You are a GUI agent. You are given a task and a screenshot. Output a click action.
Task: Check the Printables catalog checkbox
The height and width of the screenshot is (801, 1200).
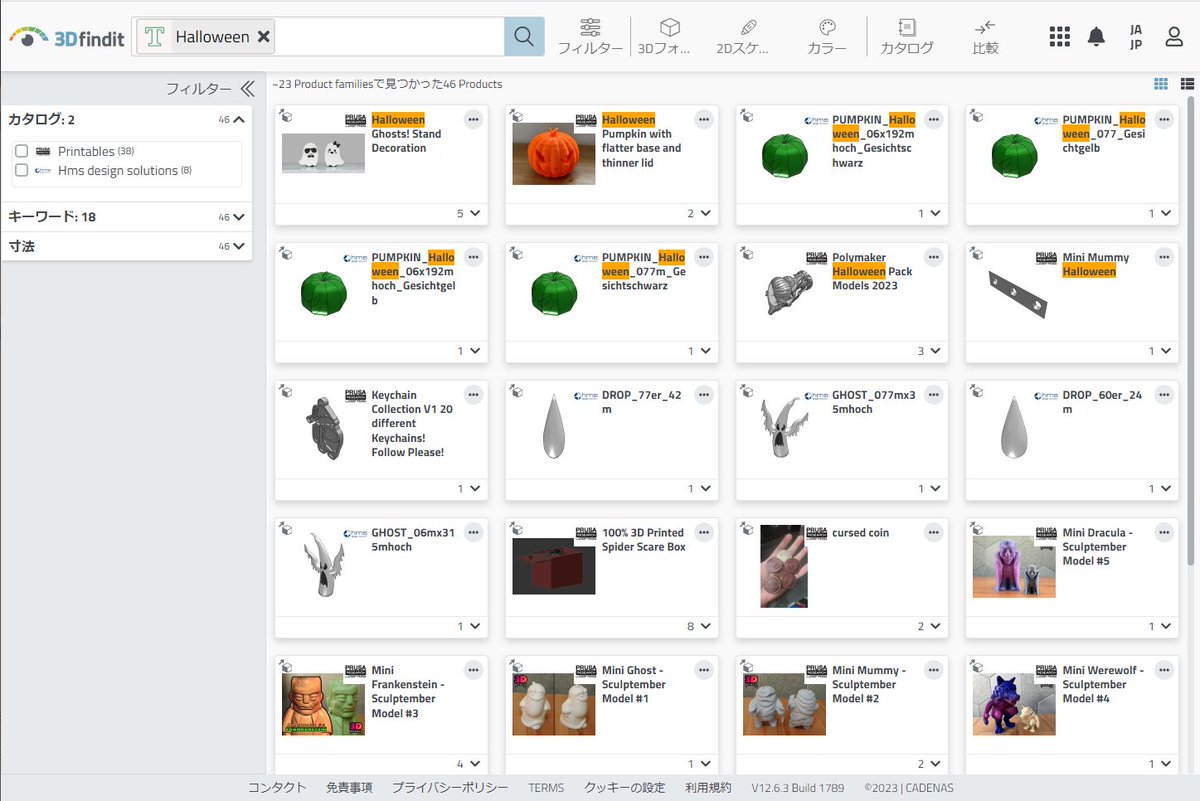tap(22, 152)
